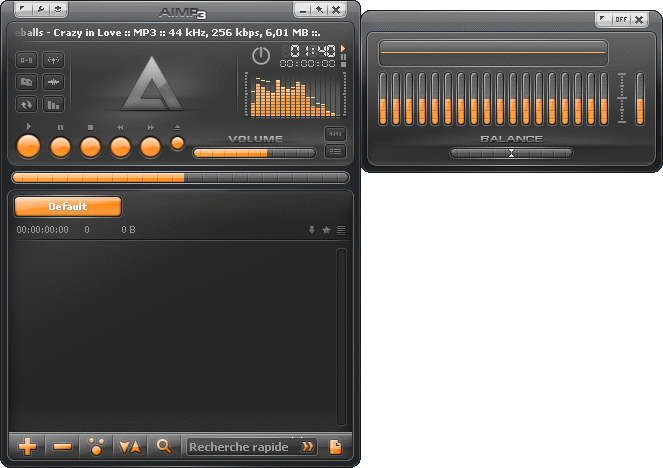Pin player with the pushpin icon
Screen dimensions: 663x468
click(x=319, y=9)
